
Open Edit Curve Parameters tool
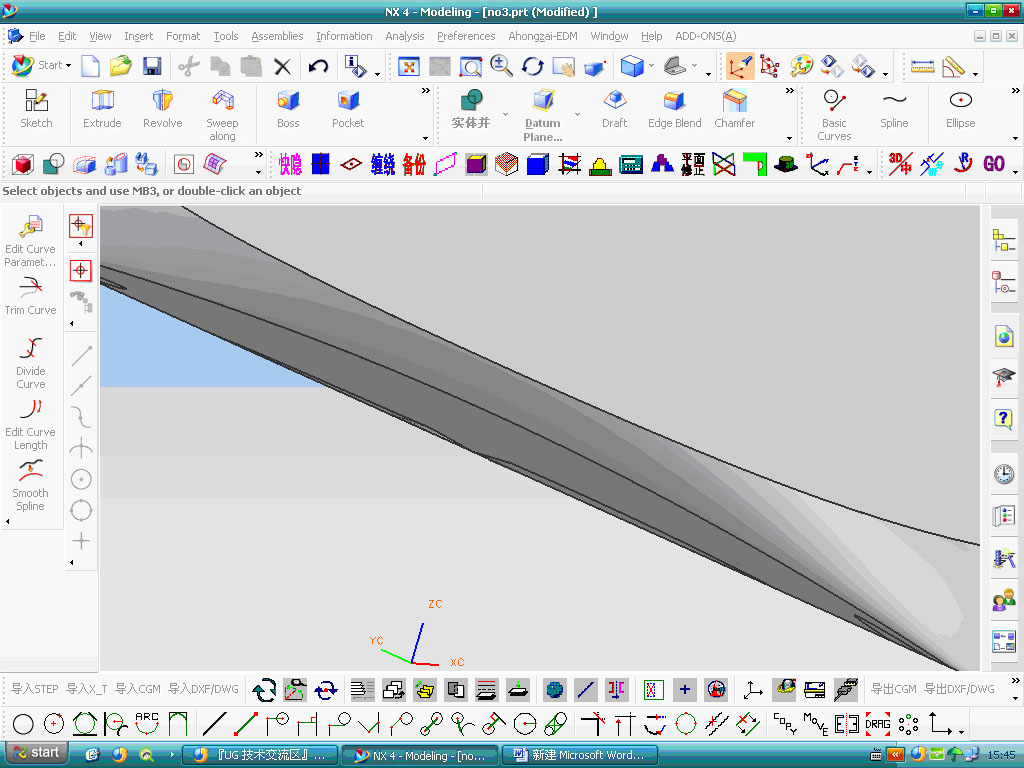(30, 242)
